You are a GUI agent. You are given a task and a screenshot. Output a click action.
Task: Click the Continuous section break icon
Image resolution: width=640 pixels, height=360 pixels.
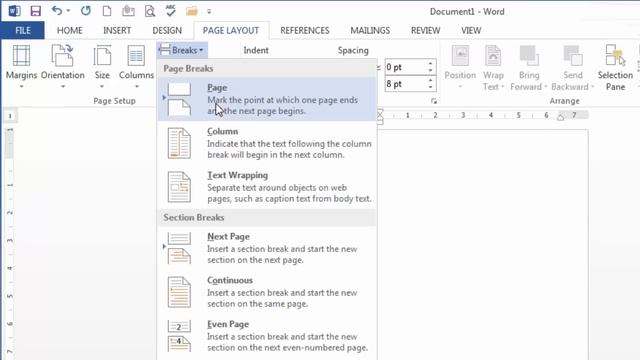click(179, 292)
